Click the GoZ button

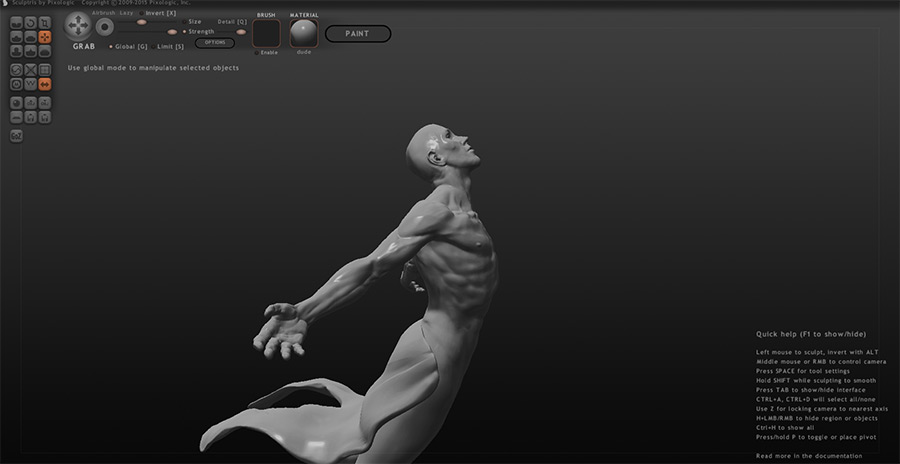(17, 135)
